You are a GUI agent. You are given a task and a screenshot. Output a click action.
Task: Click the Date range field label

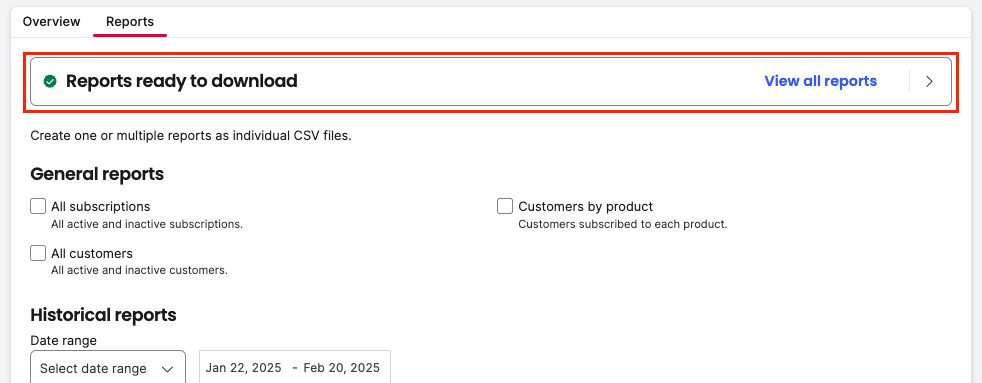64,340
